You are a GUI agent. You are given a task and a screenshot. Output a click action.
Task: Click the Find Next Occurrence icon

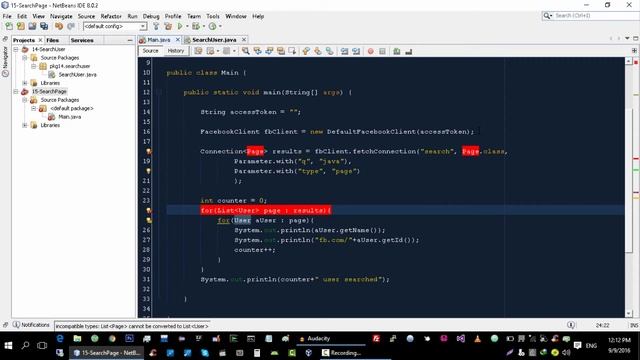point(269,51)
